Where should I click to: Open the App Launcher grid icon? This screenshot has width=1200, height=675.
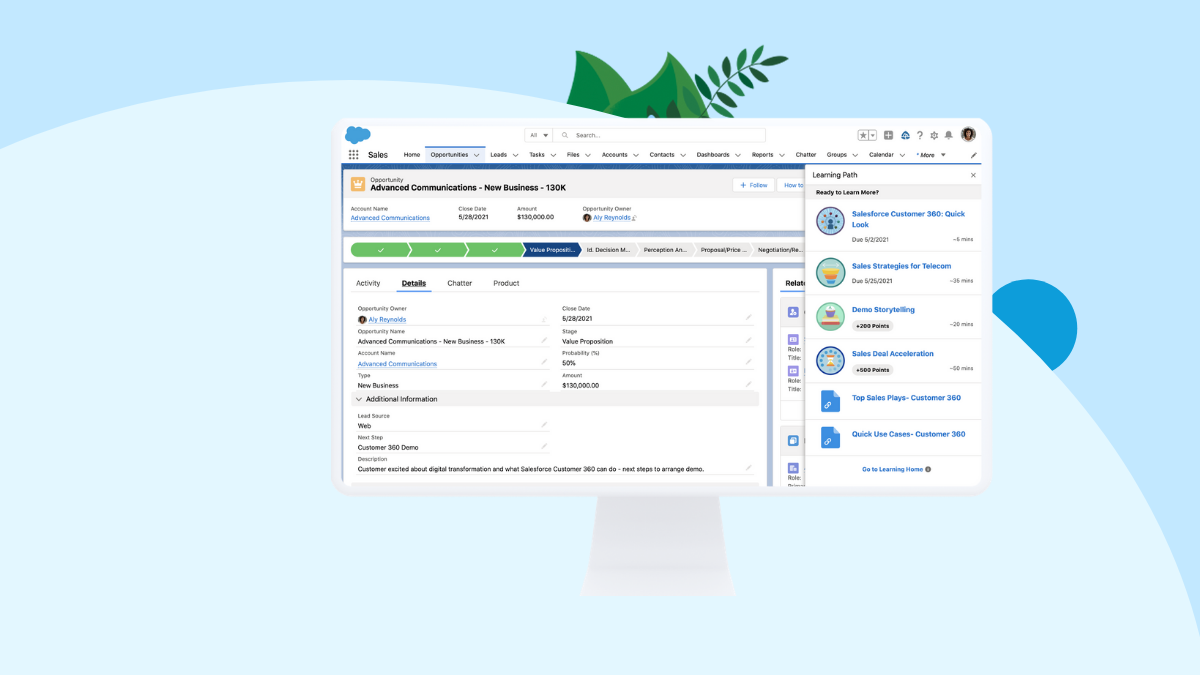point(354,155)
